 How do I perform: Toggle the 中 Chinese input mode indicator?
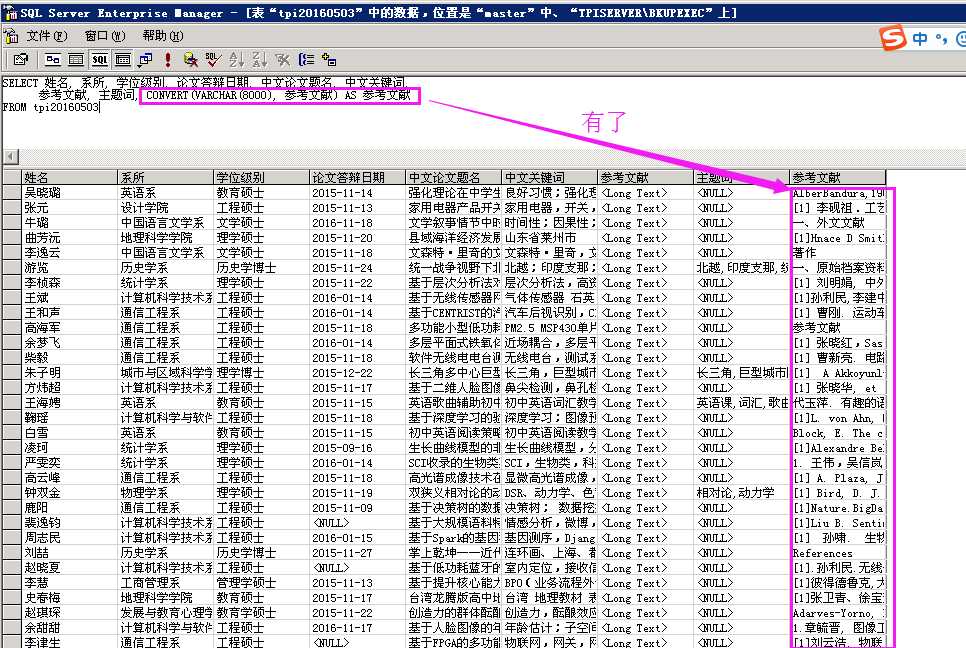[920, 39]
